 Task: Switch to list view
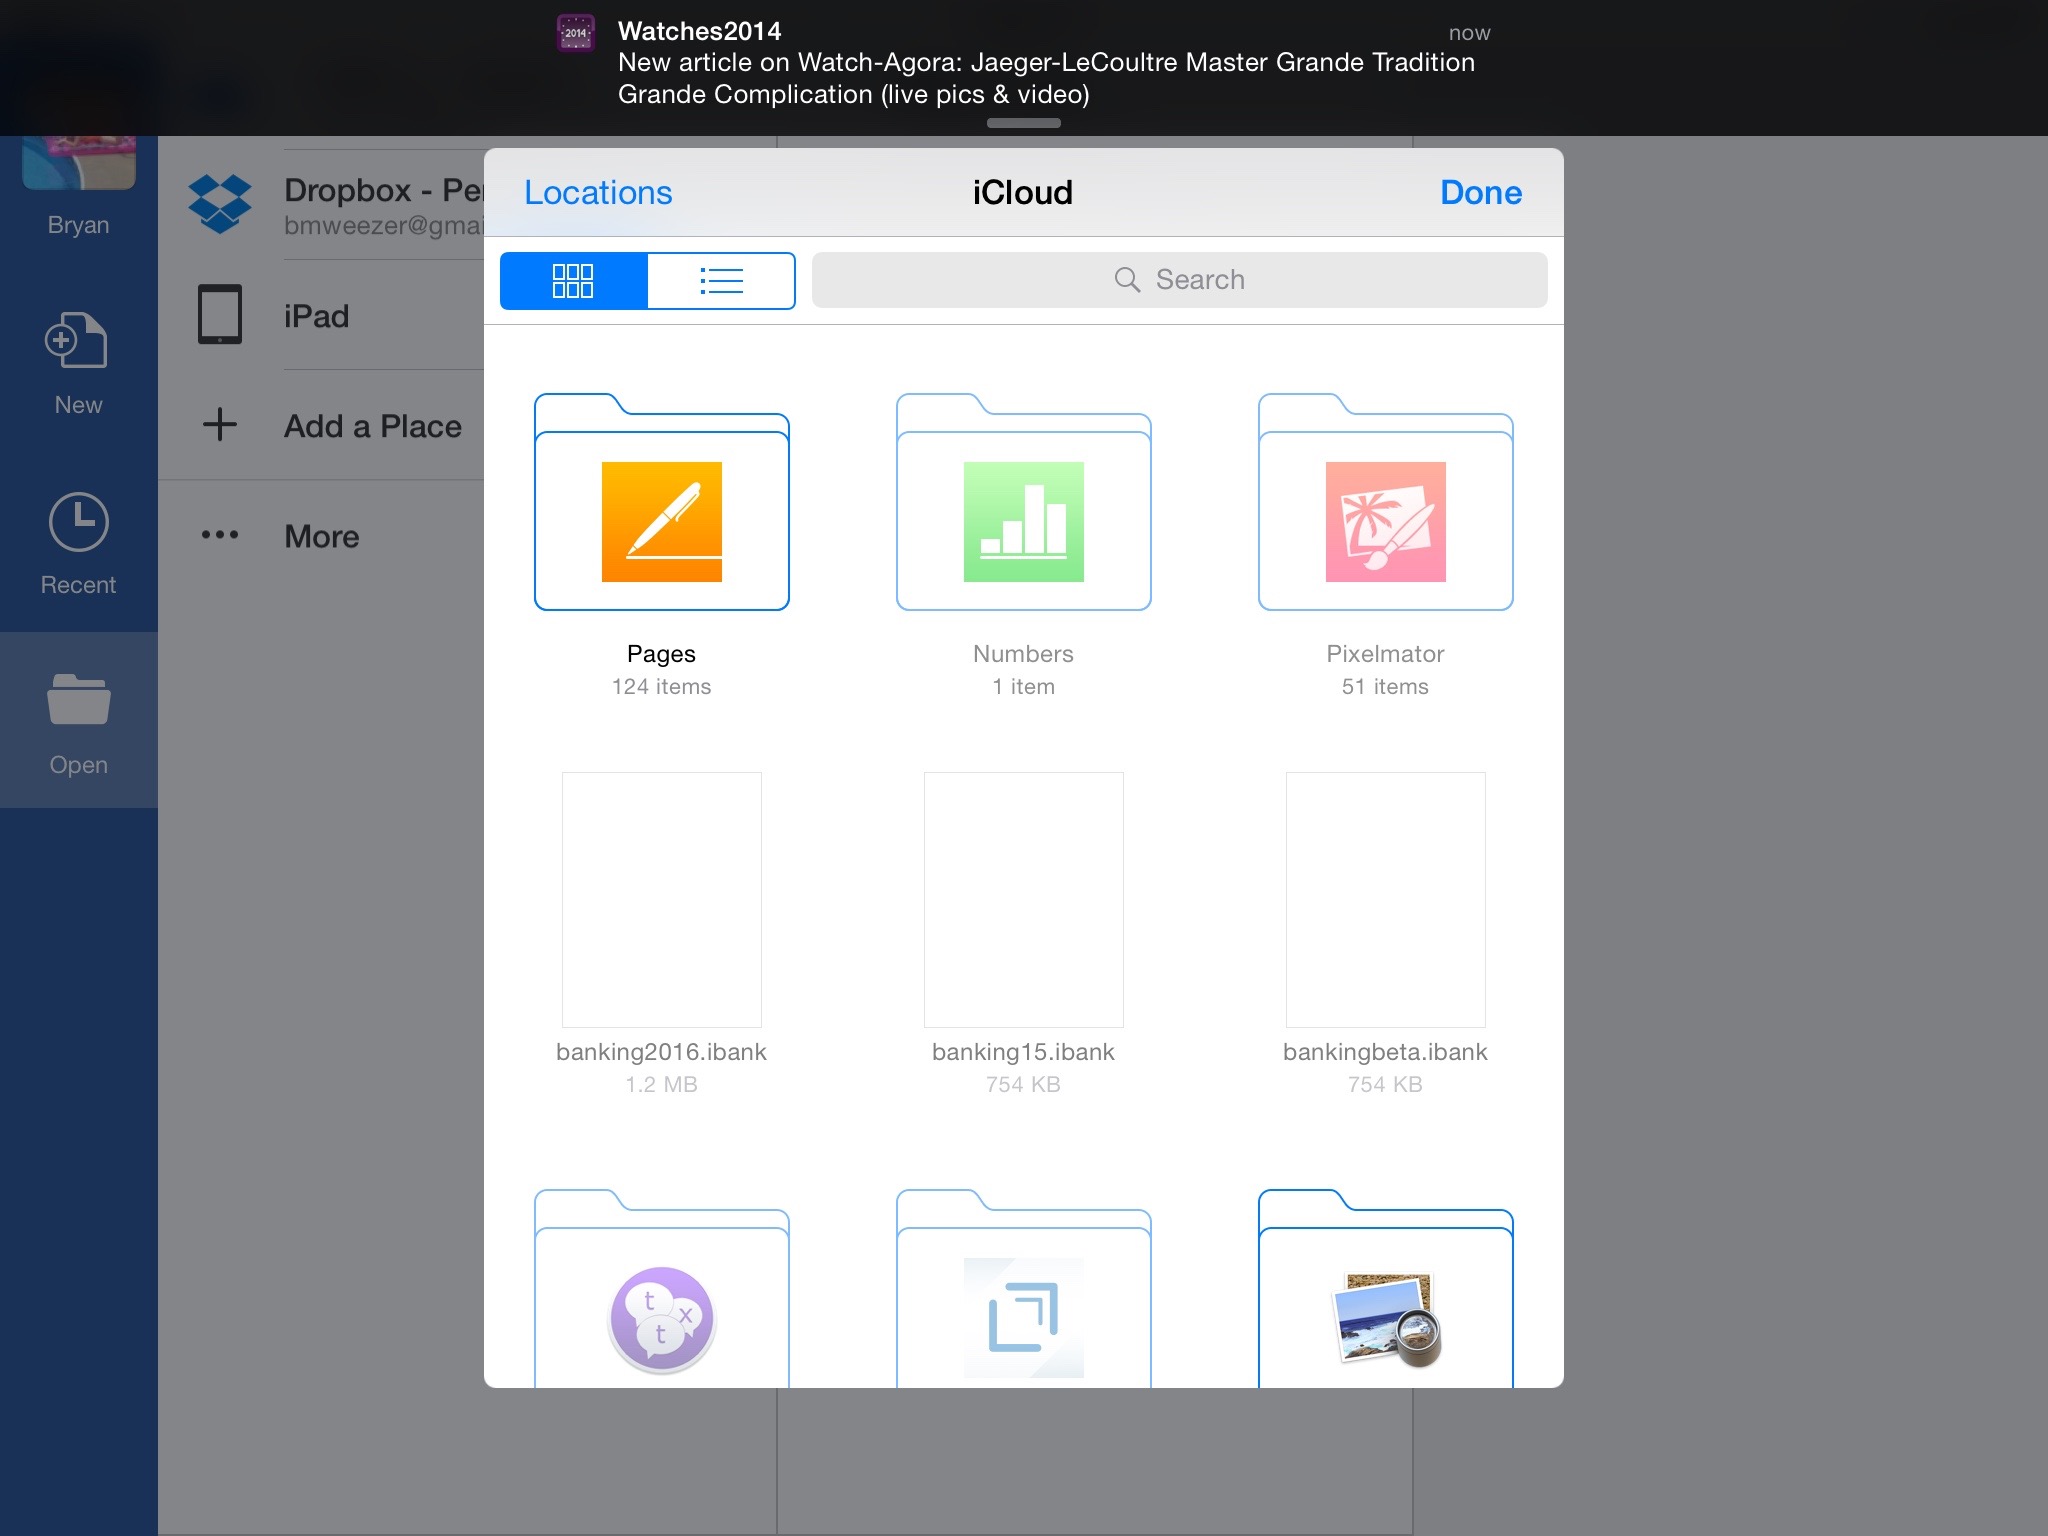[x=721, y=281]
